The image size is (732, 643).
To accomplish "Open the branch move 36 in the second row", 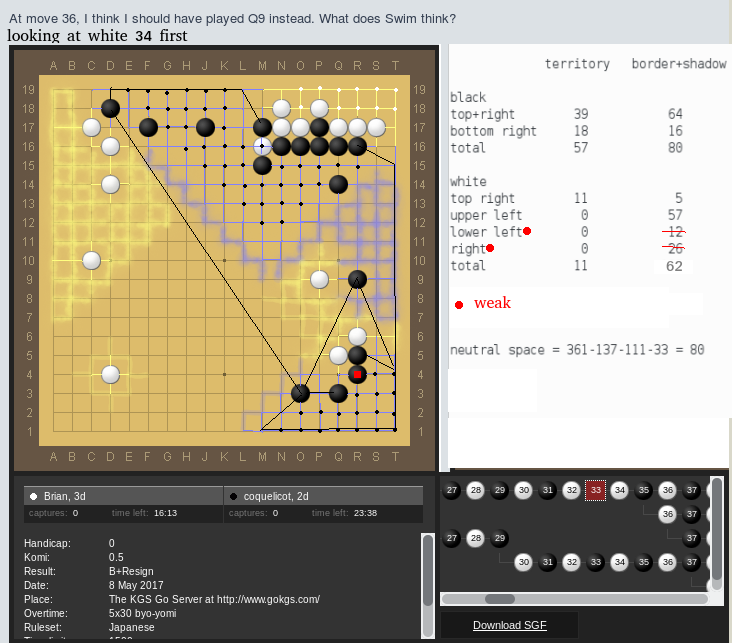I will (668, 514).
